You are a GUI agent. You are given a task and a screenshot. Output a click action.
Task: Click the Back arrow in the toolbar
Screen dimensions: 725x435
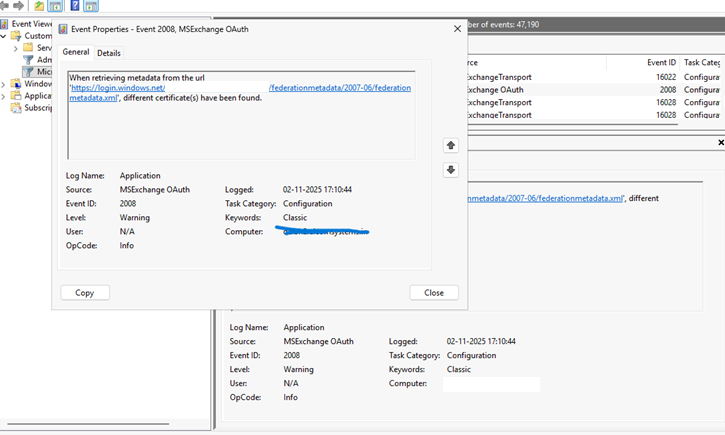4,6
